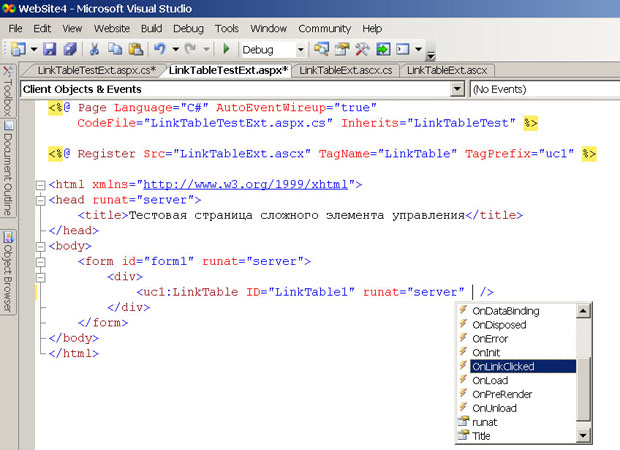Open the Object Browser side panel tab
The height and width of the screenshot is (450, 620).
point(8,272)
